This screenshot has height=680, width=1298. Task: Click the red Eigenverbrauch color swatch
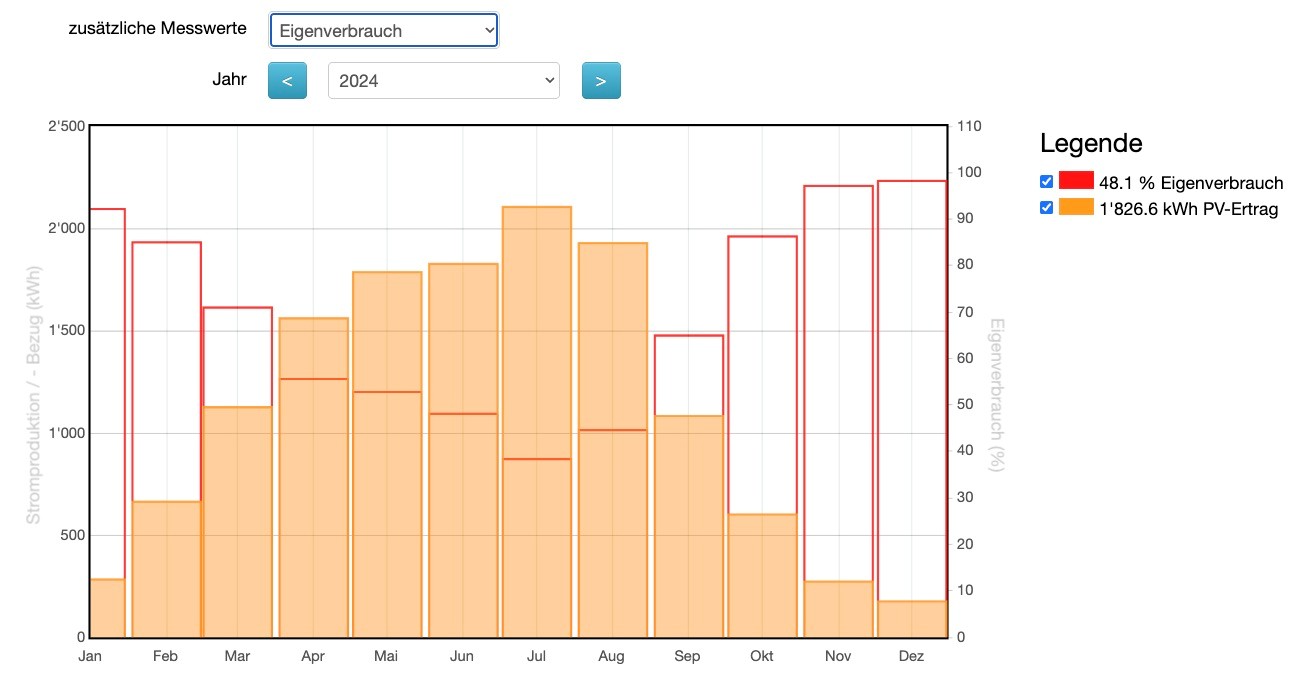pyautogui.click(x=1076, y=181)
